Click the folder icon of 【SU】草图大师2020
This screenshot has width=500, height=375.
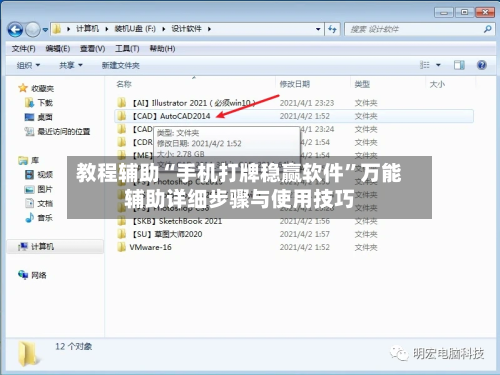(x=121, y=234)
